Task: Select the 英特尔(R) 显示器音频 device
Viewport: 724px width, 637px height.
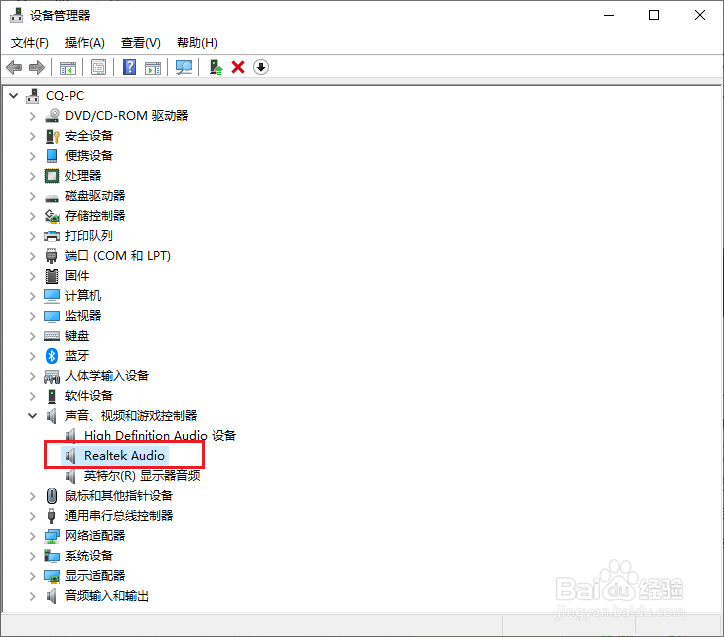Action: point(142,475)
